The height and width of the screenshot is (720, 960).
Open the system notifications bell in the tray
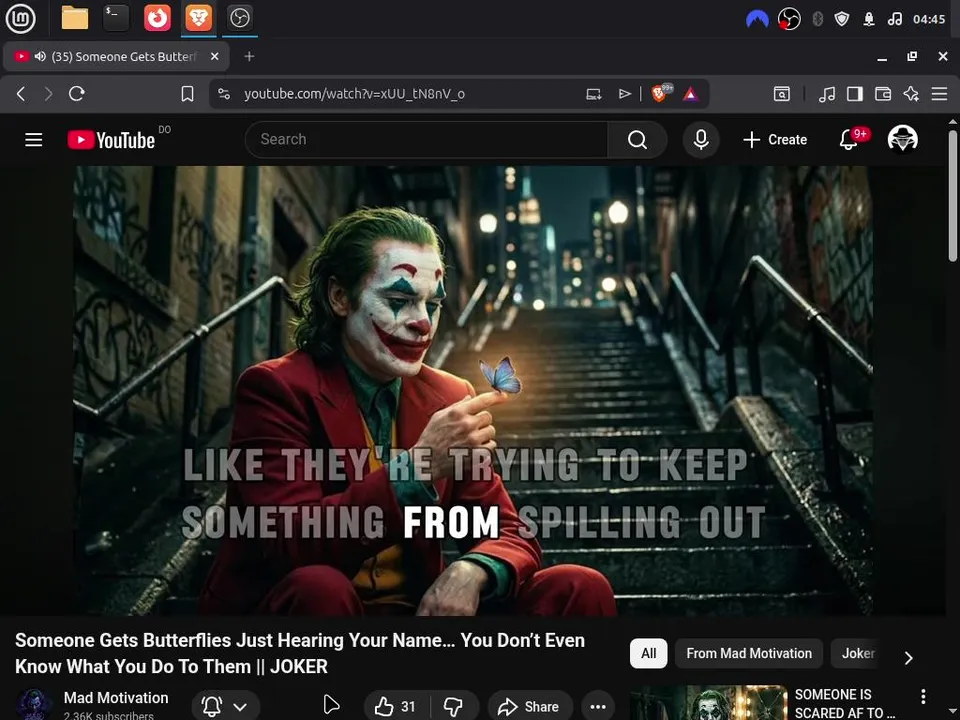tap(869, 19)
